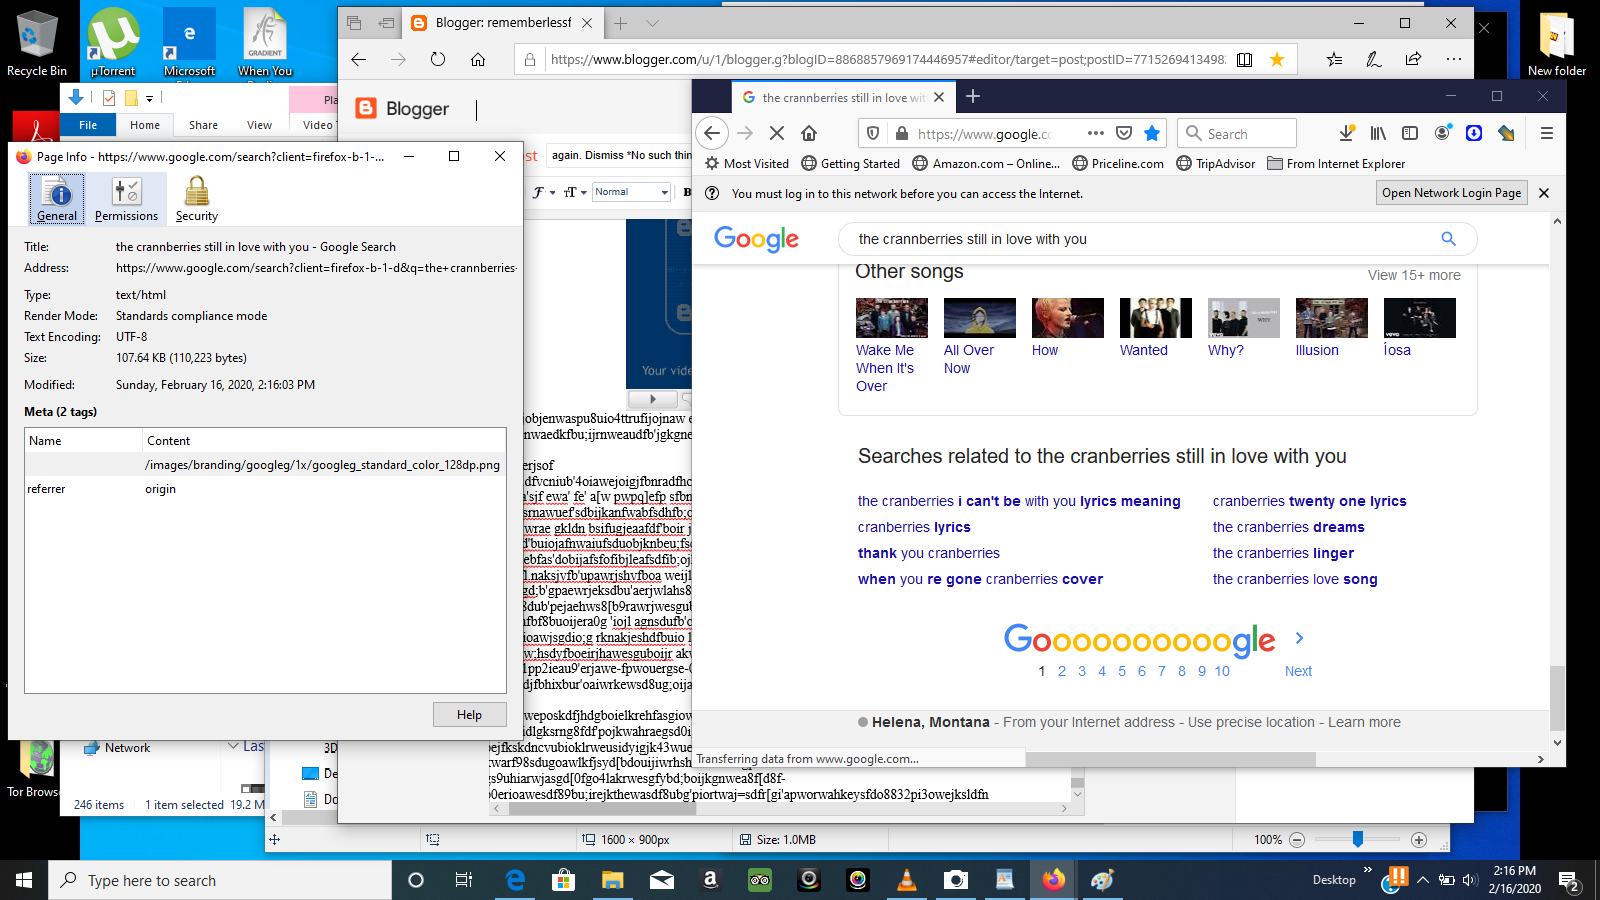Open TripAdvisor bookmark
This screenshot has height=900, width=1600.
1216,163
